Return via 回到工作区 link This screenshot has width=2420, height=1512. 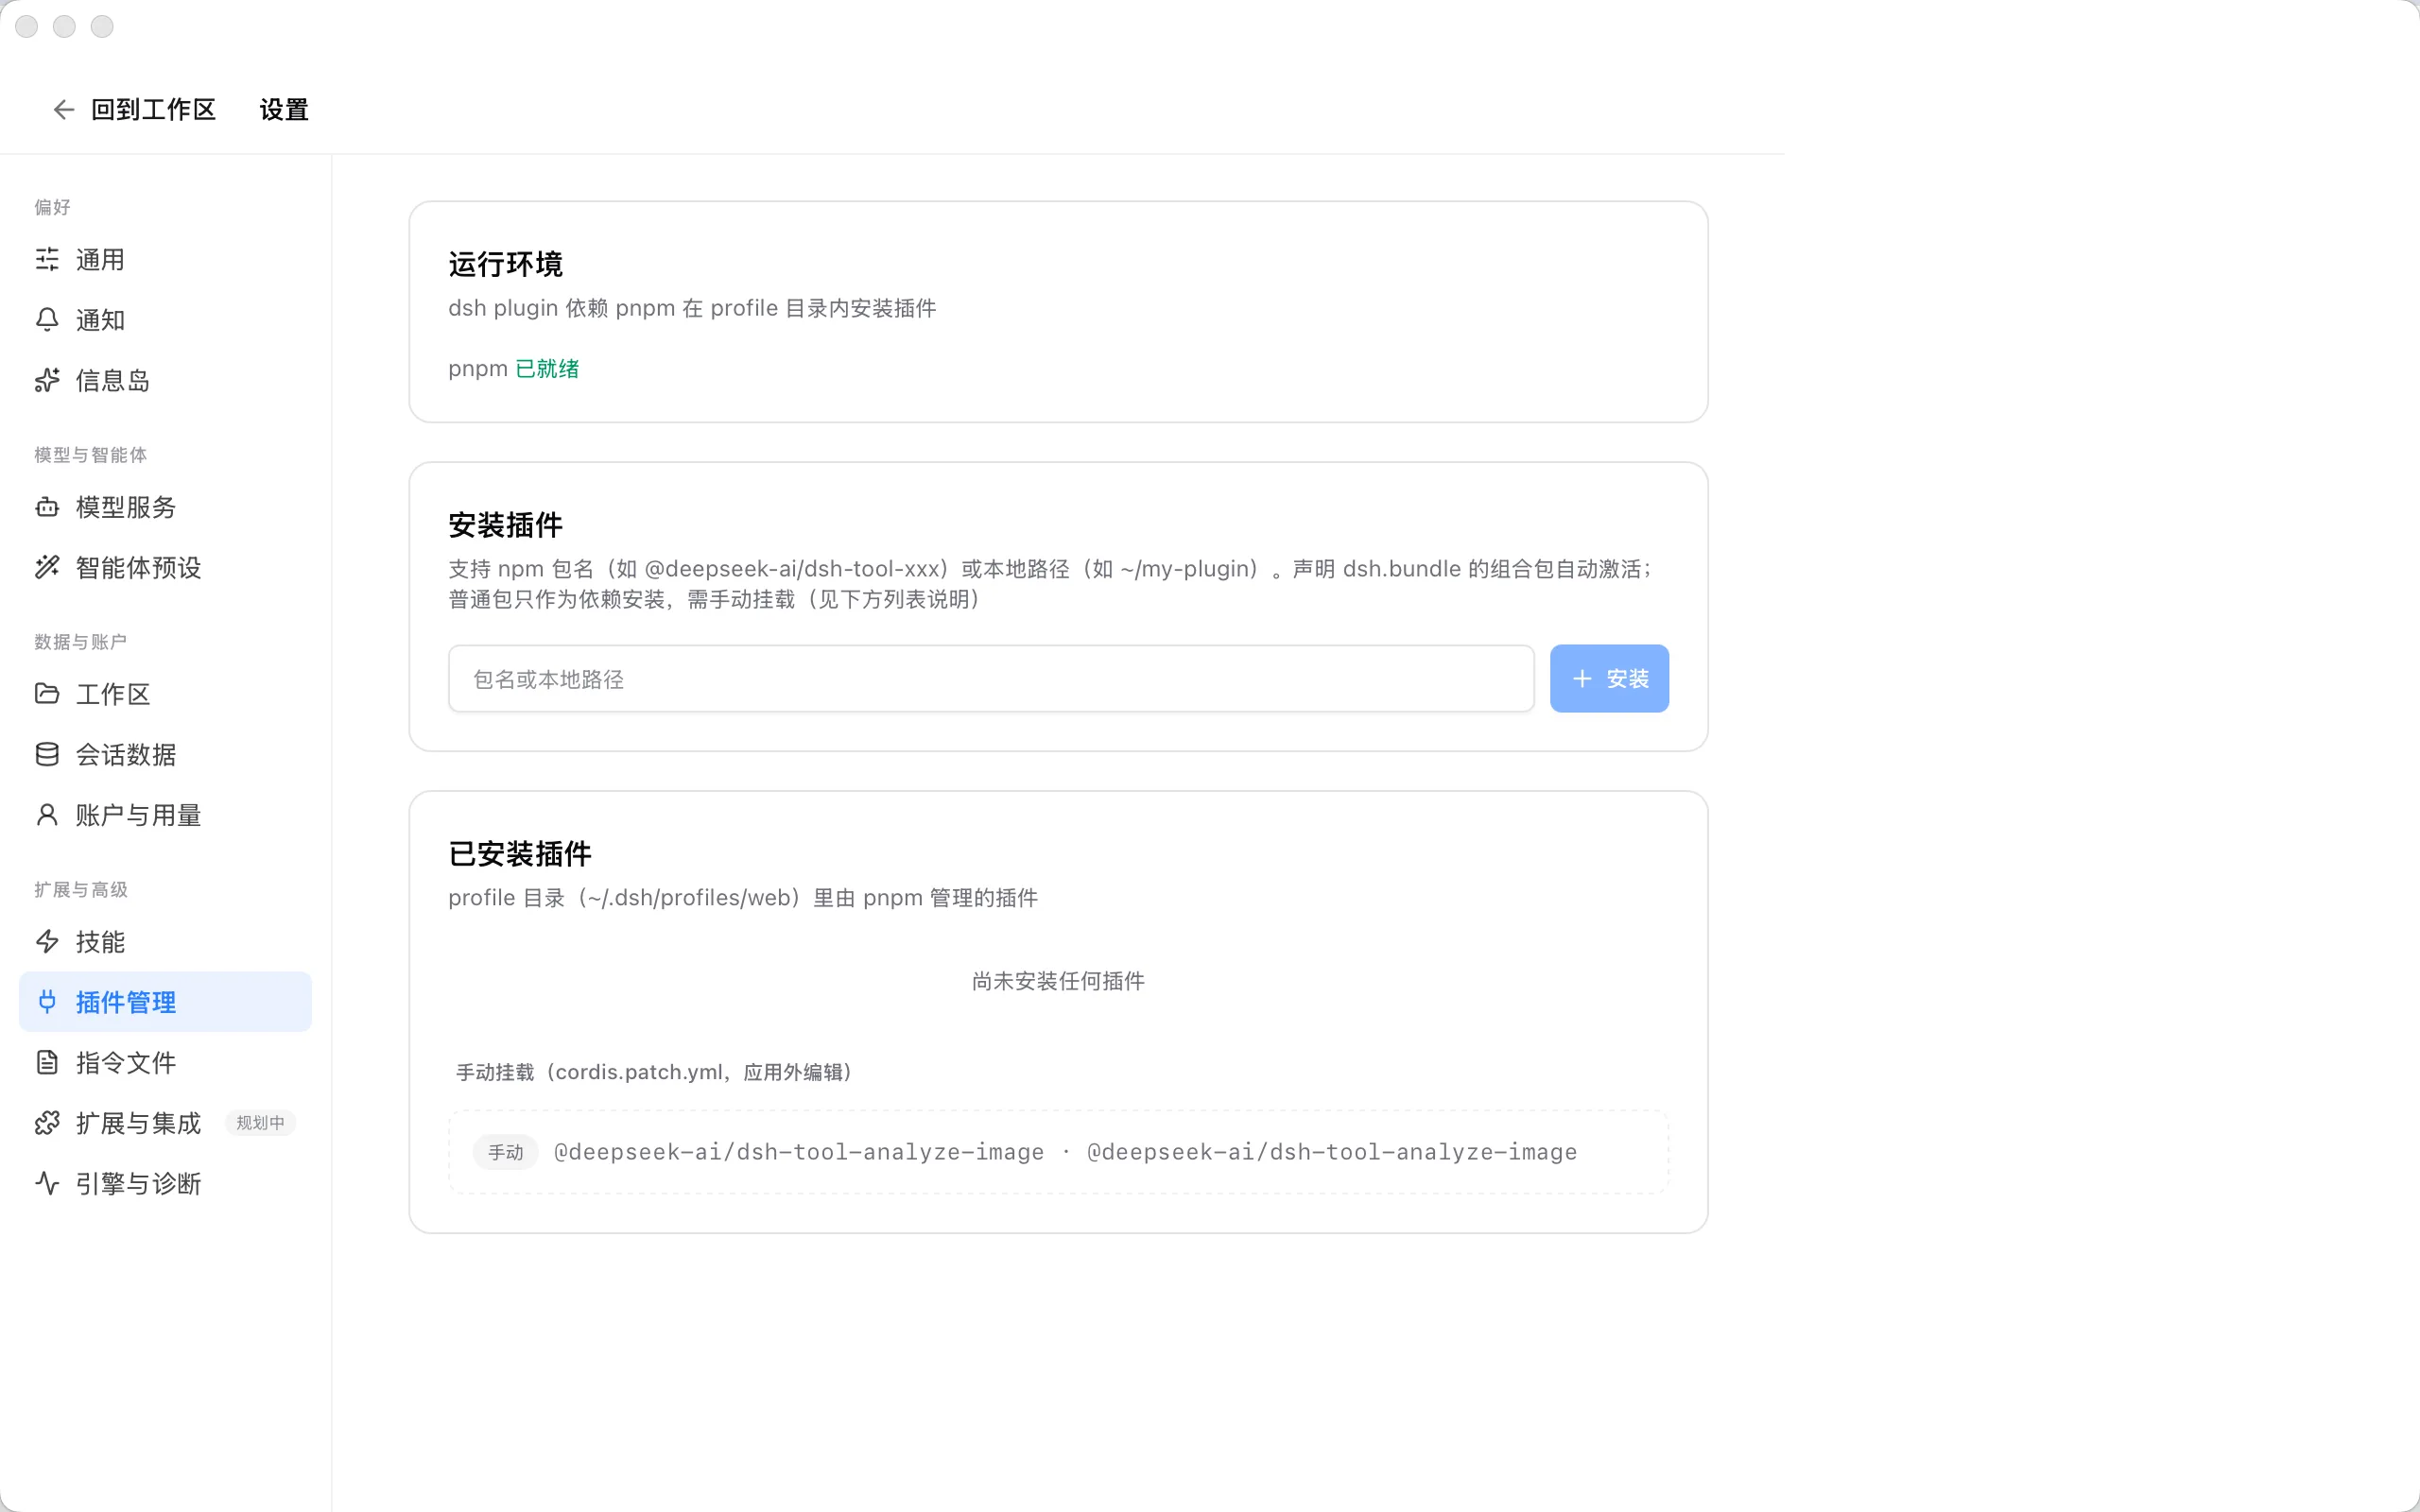point(153,110)
